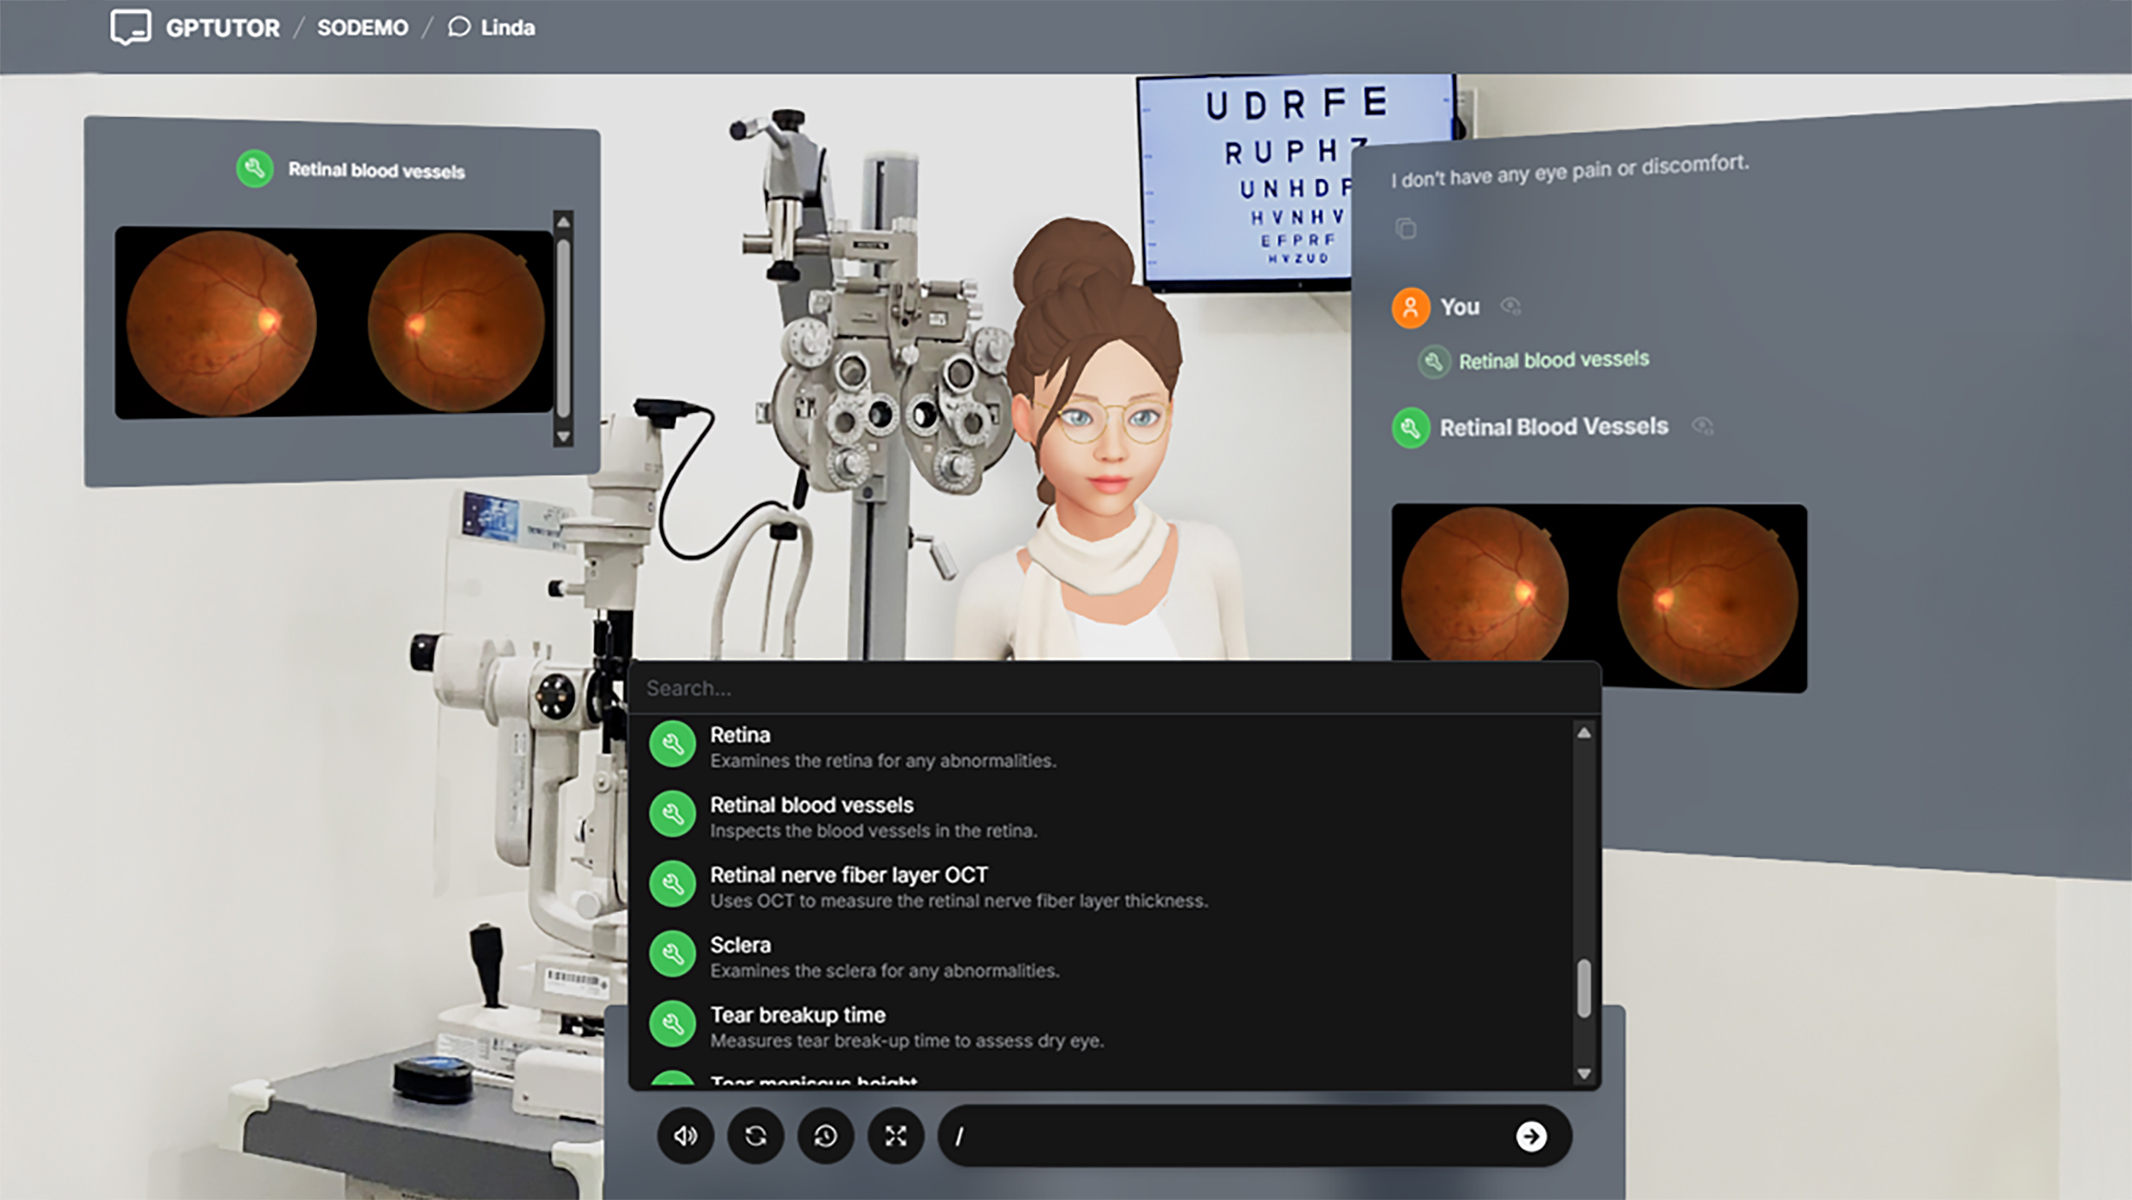Enter fullscreen using the expand icon
The width and height of the screenshot is (2132, 1200).
pyautogui.click(x=896, y=1136)
